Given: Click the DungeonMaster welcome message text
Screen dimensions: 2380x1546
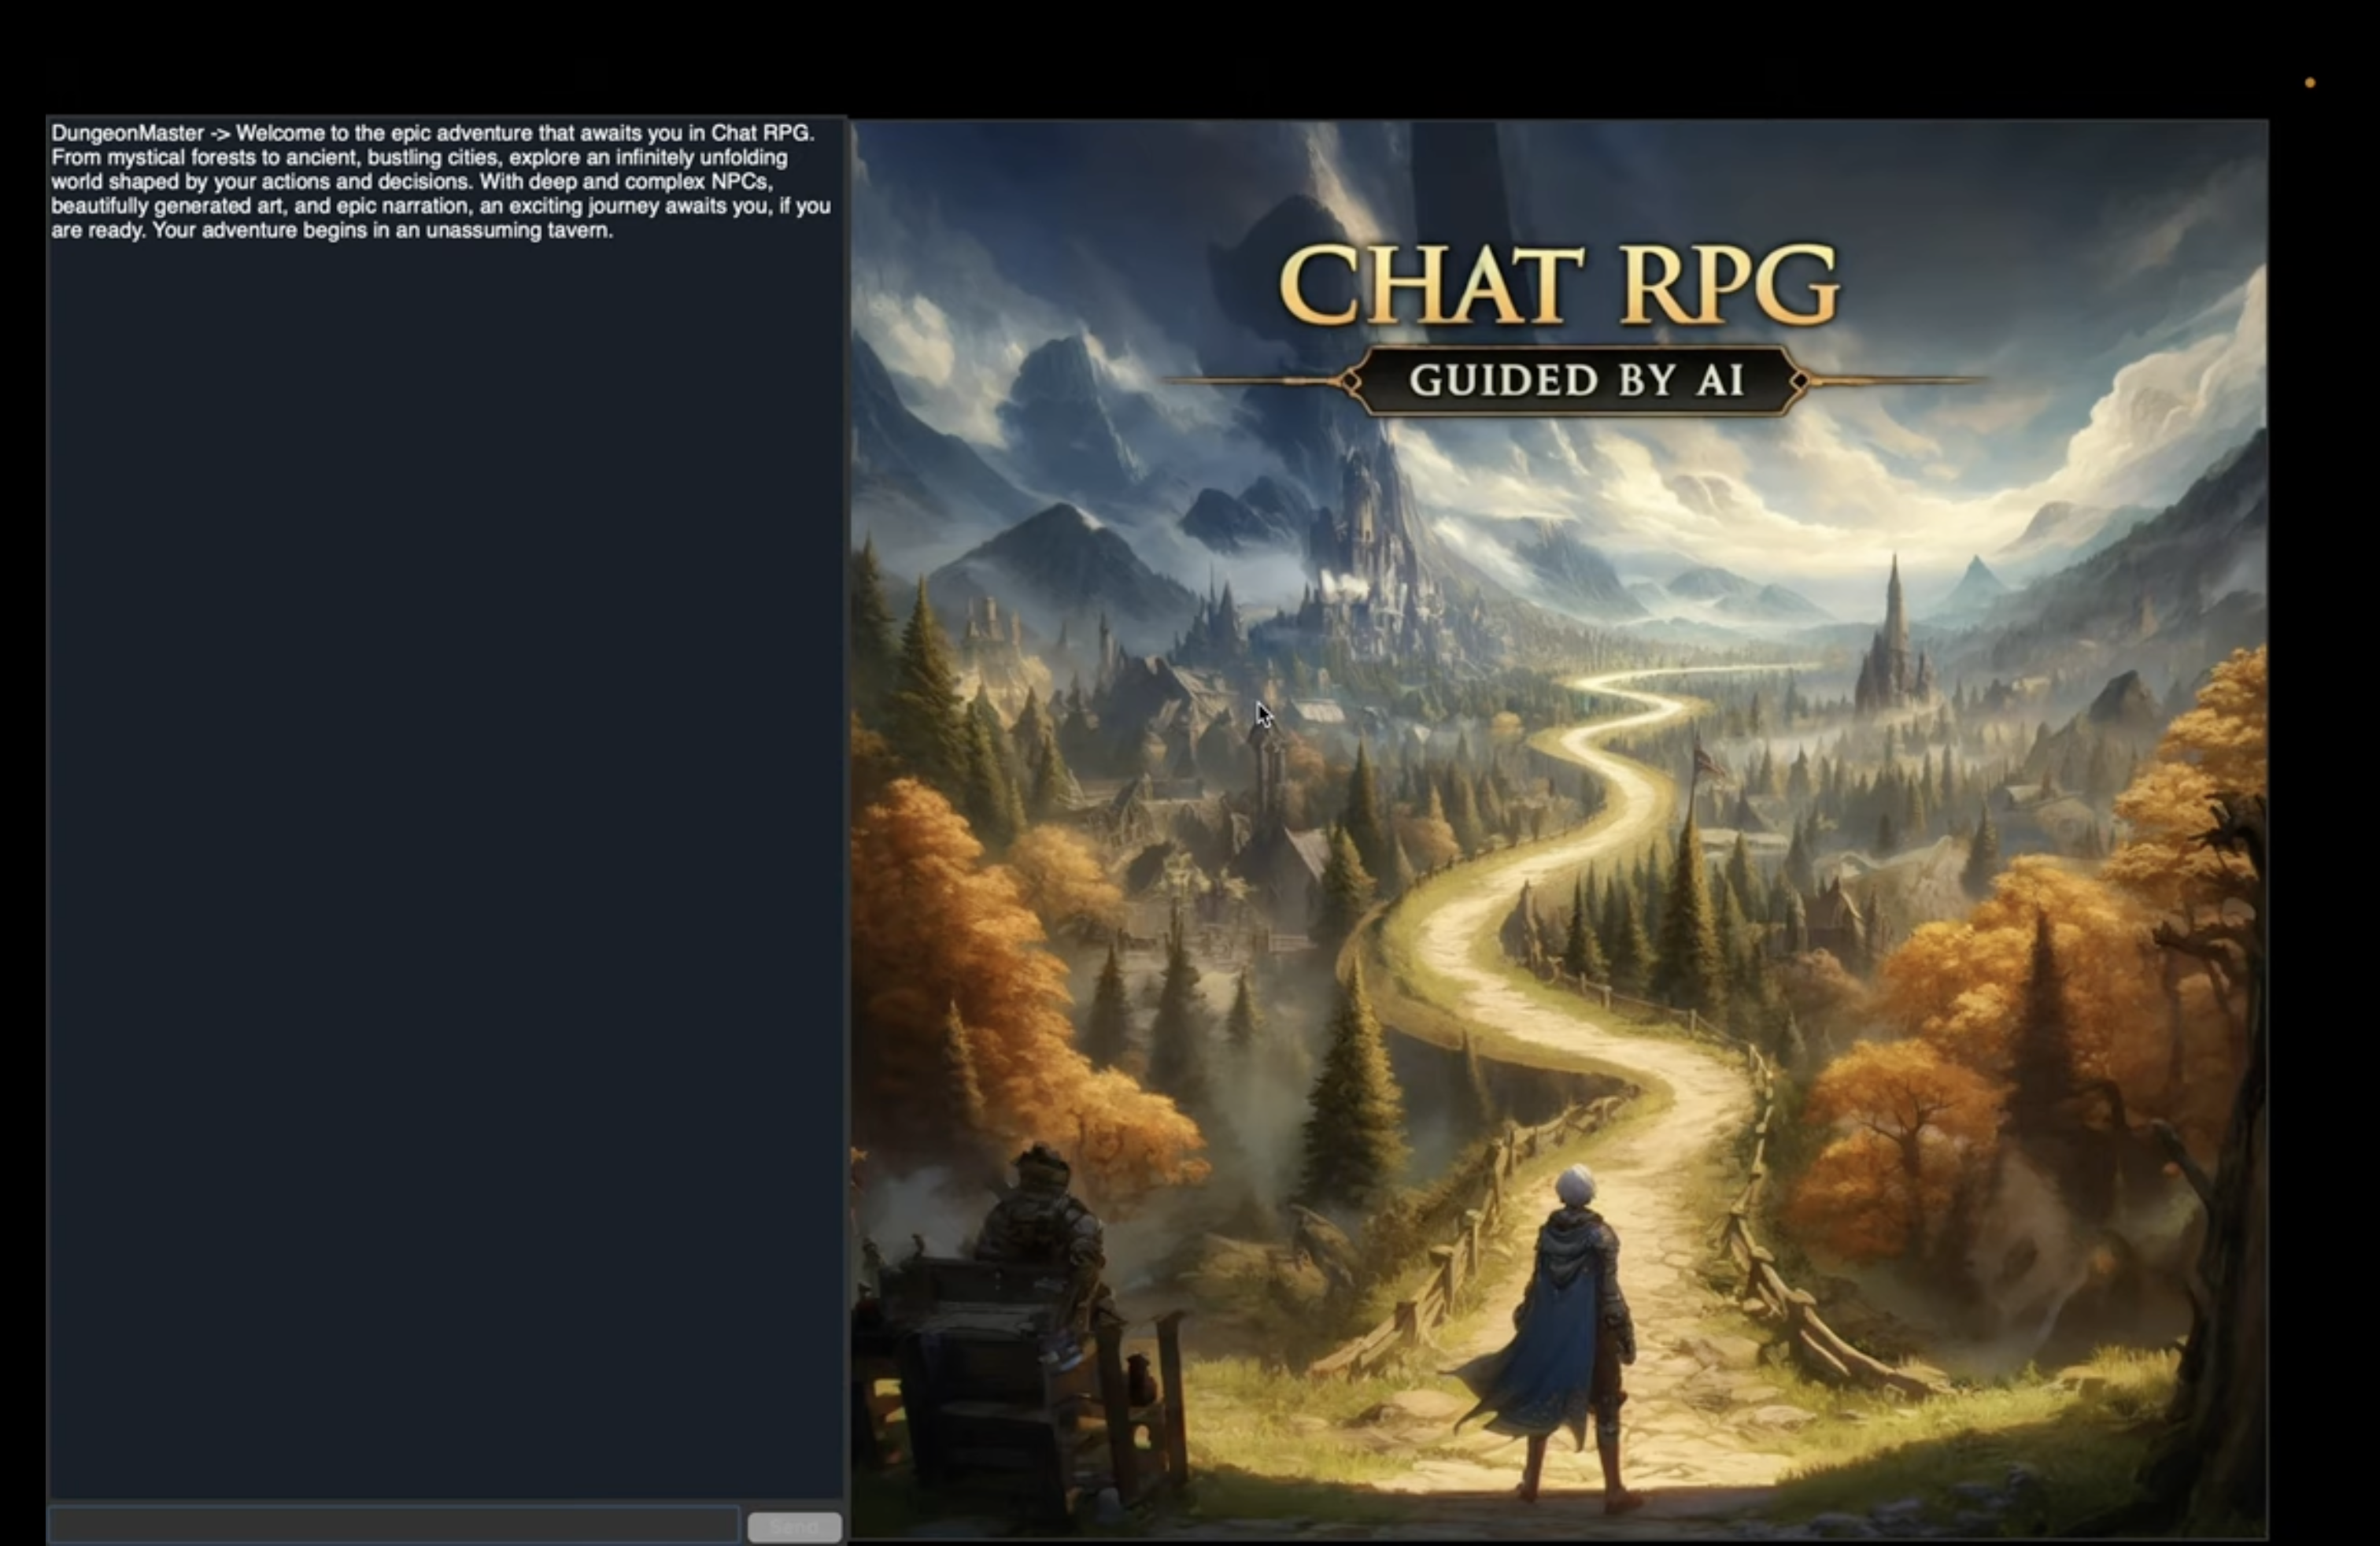Looking at the screenshot, I should 440,182.
